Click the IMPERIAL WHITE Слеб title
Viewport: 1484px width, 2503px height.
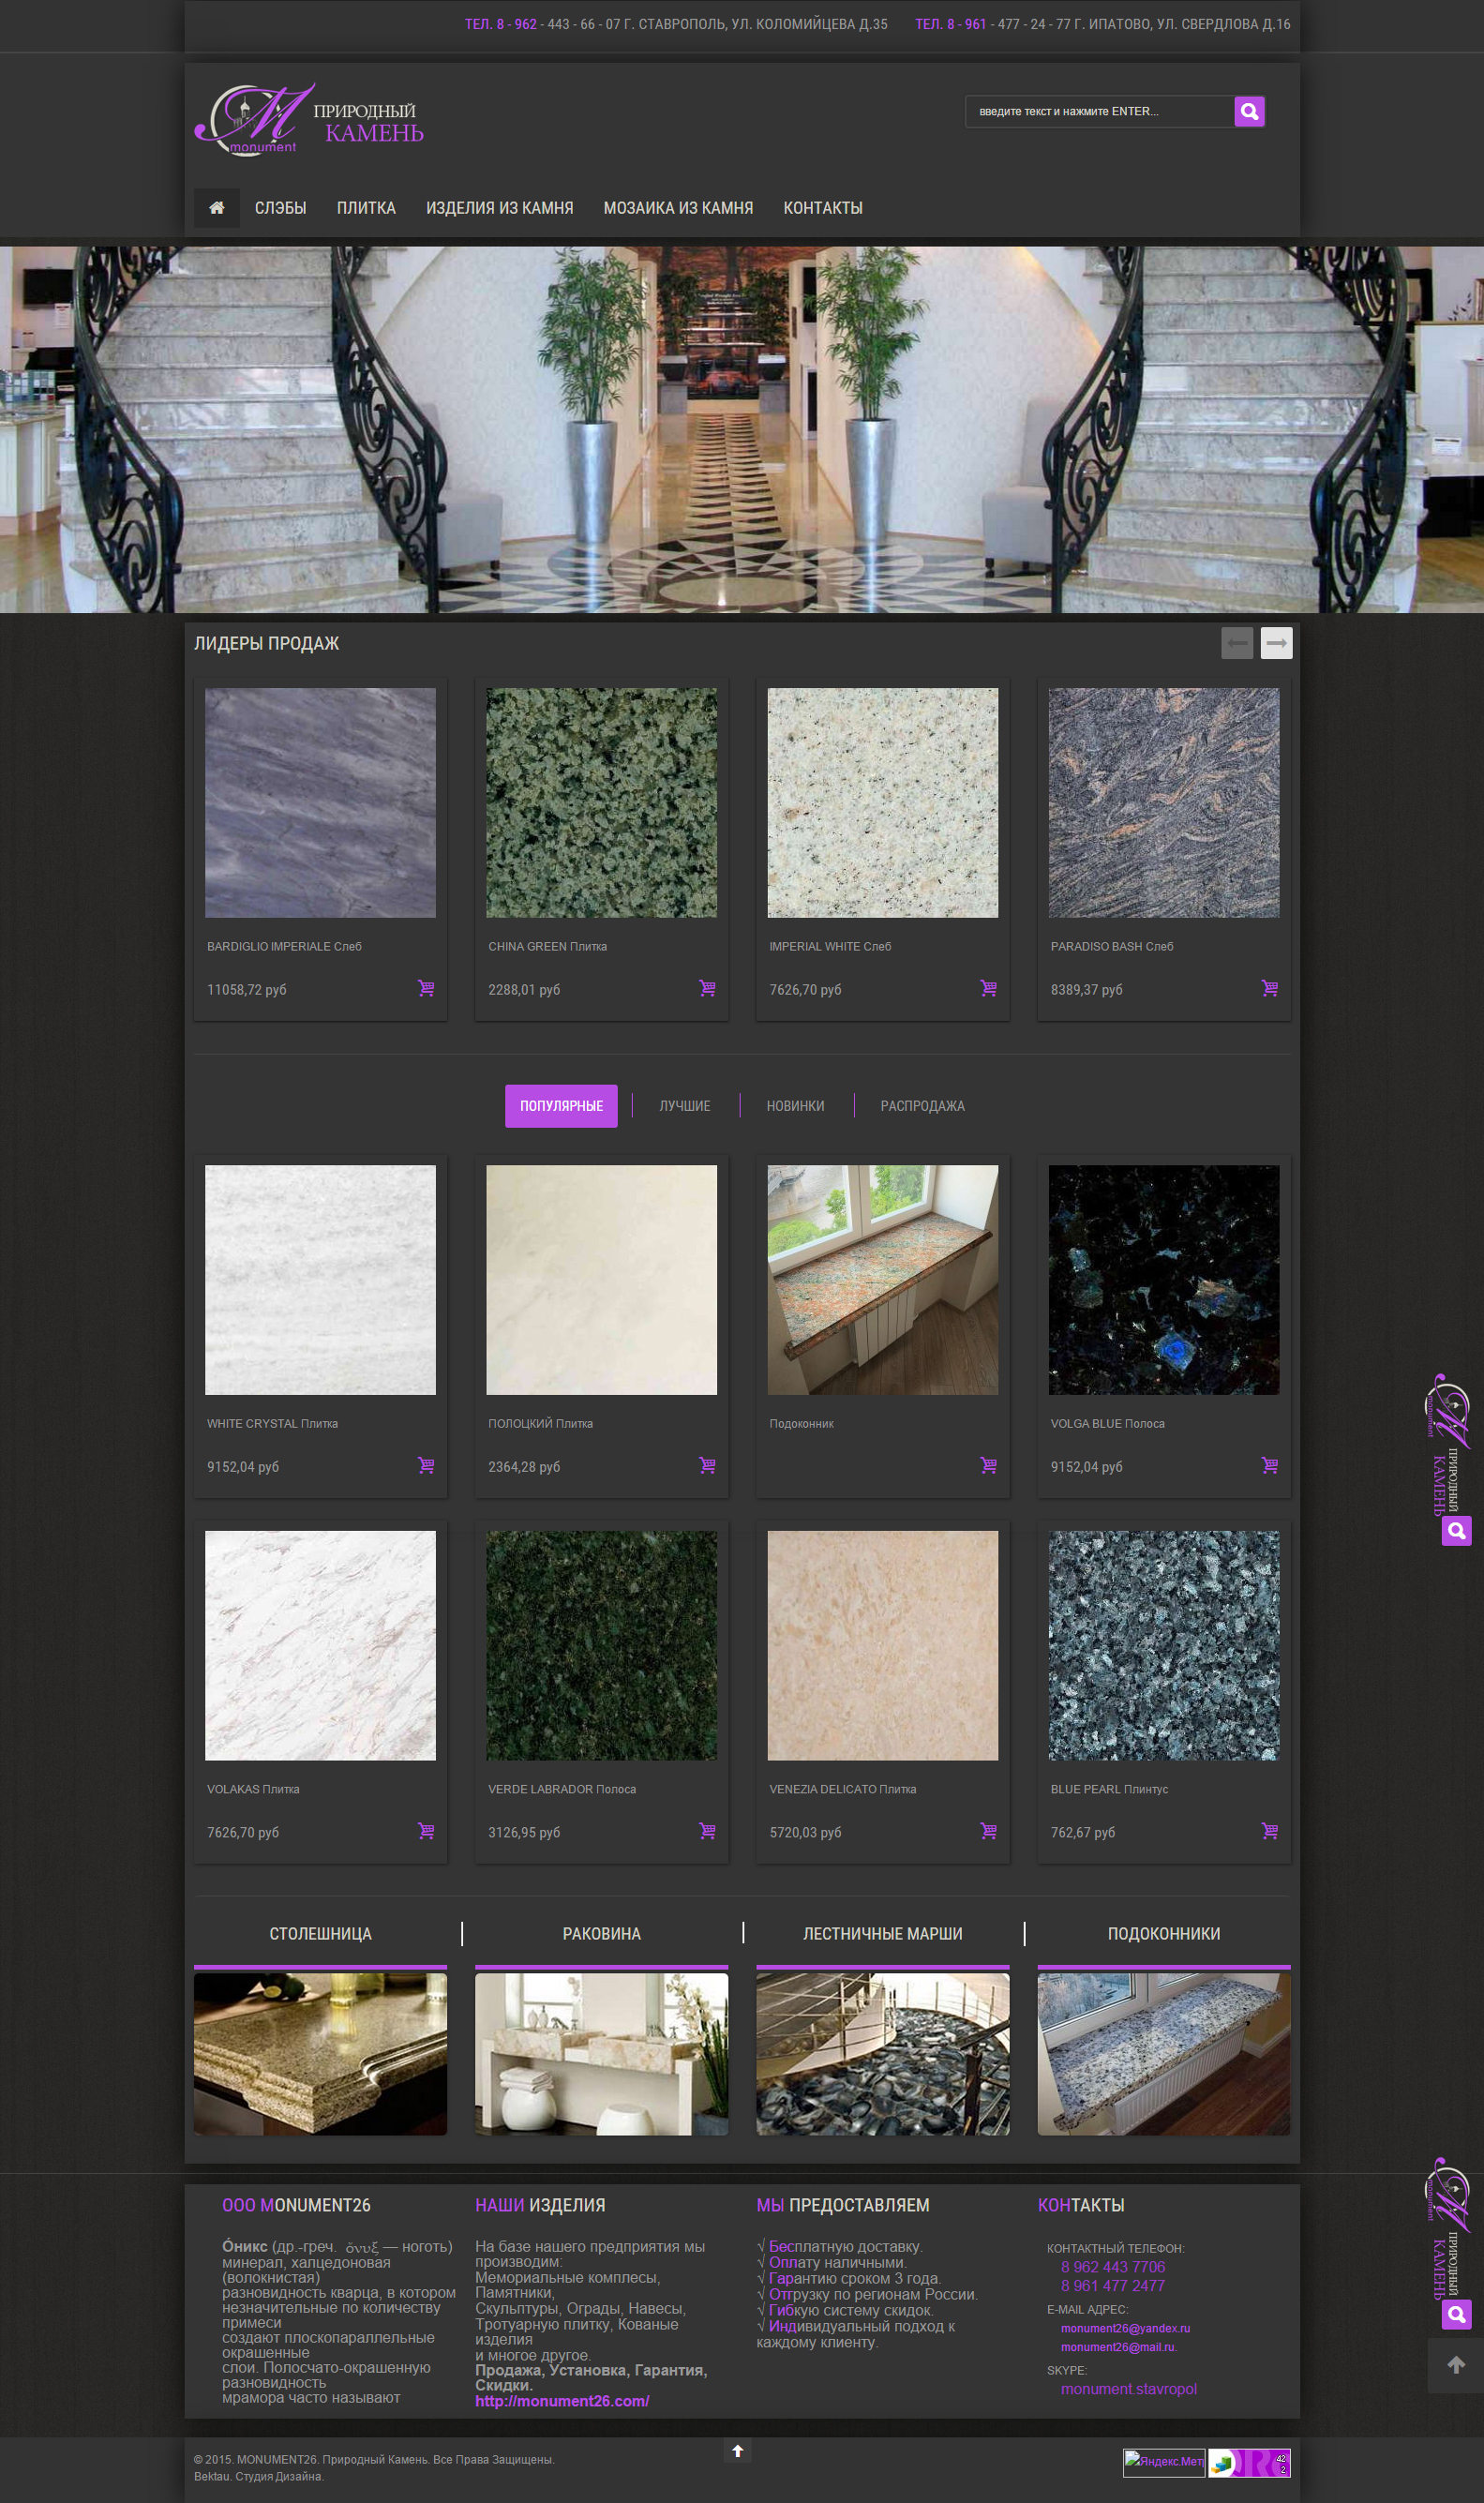830,946
